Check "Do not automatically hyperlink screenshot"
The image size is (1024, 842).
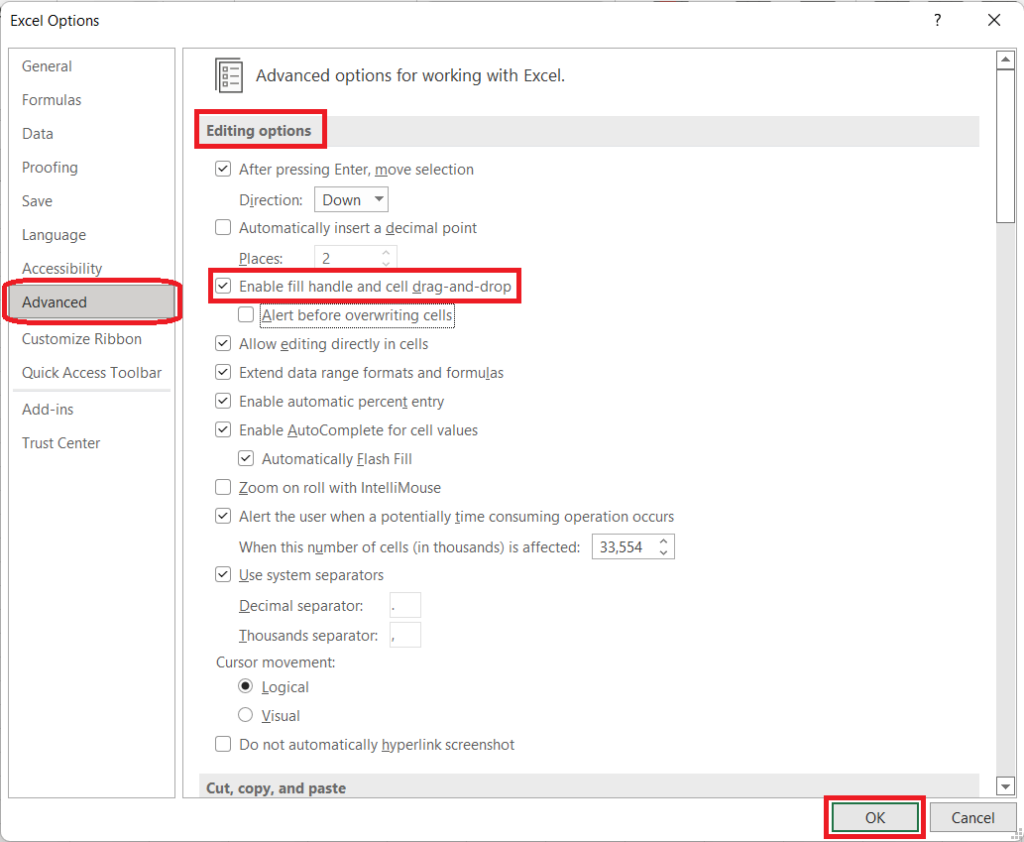point(222,744)
